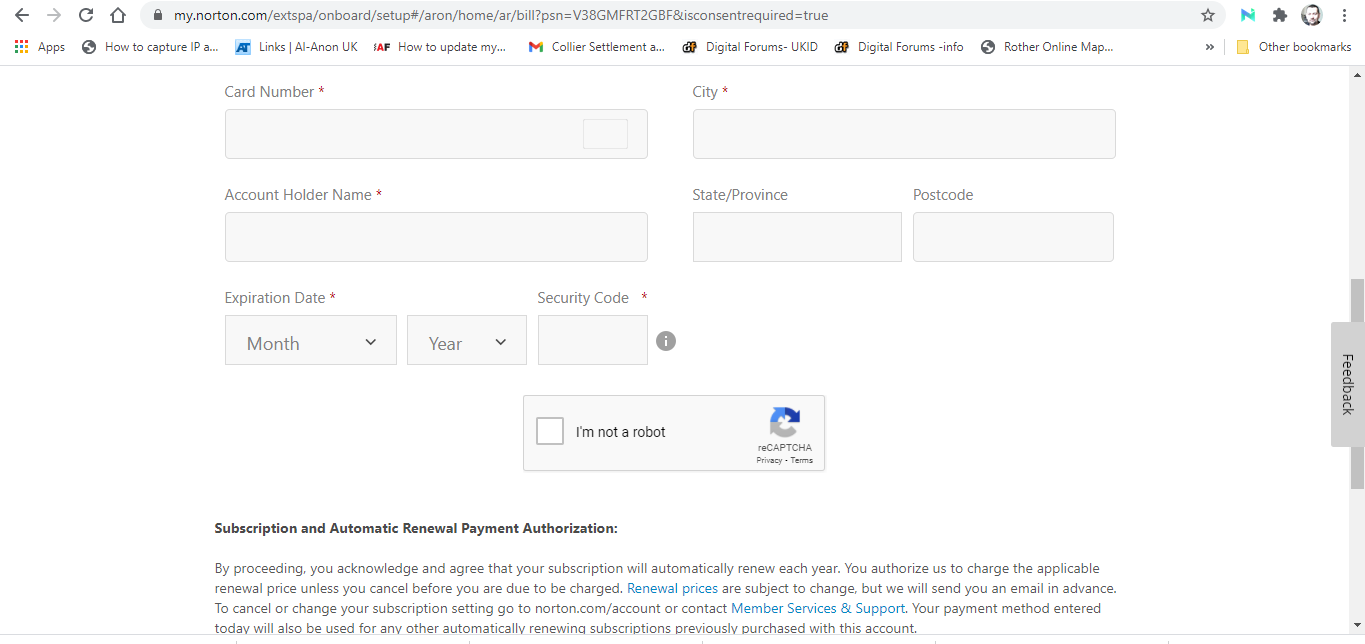
Task: Click the browser back arrow
Action: (x=21, y=16)
